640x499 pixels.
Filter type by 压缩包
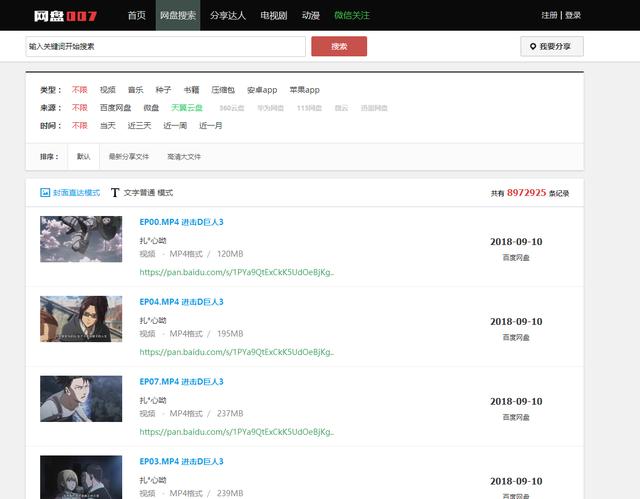[223, 90]
